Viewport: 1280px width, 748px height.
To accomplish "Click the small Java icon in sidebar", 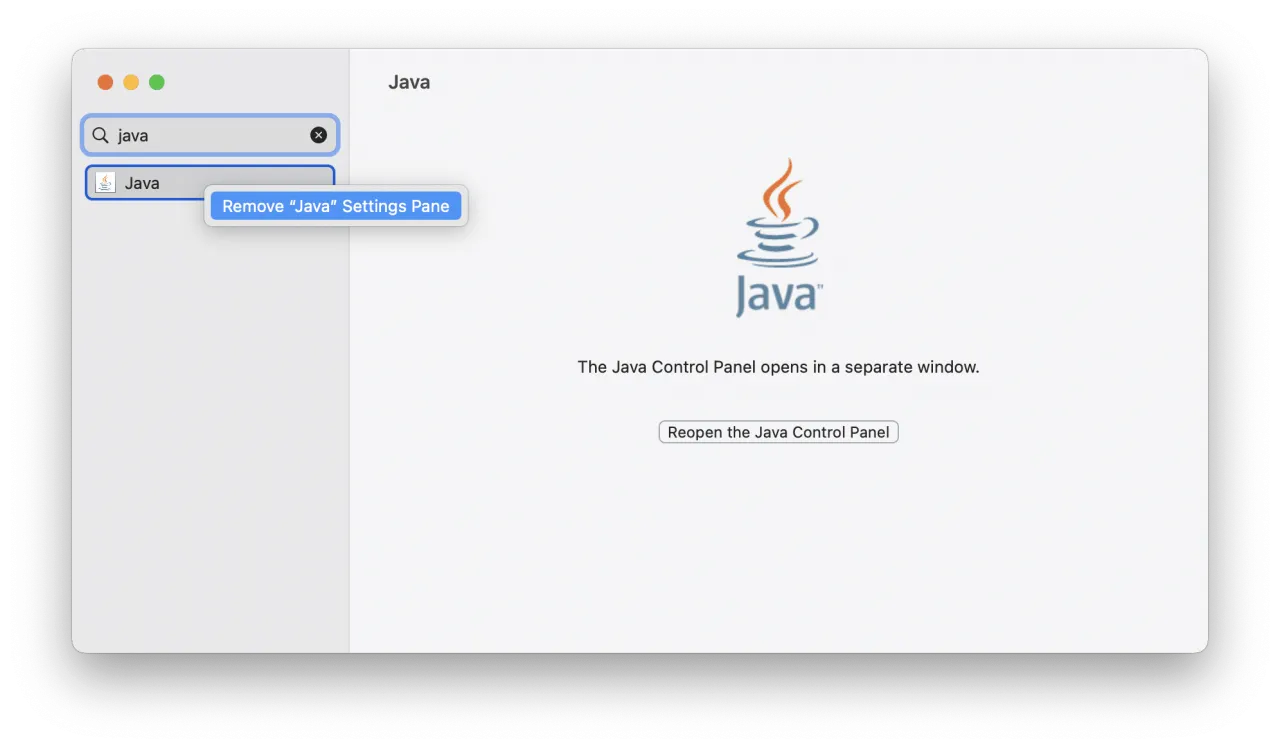I will (105, 183).
